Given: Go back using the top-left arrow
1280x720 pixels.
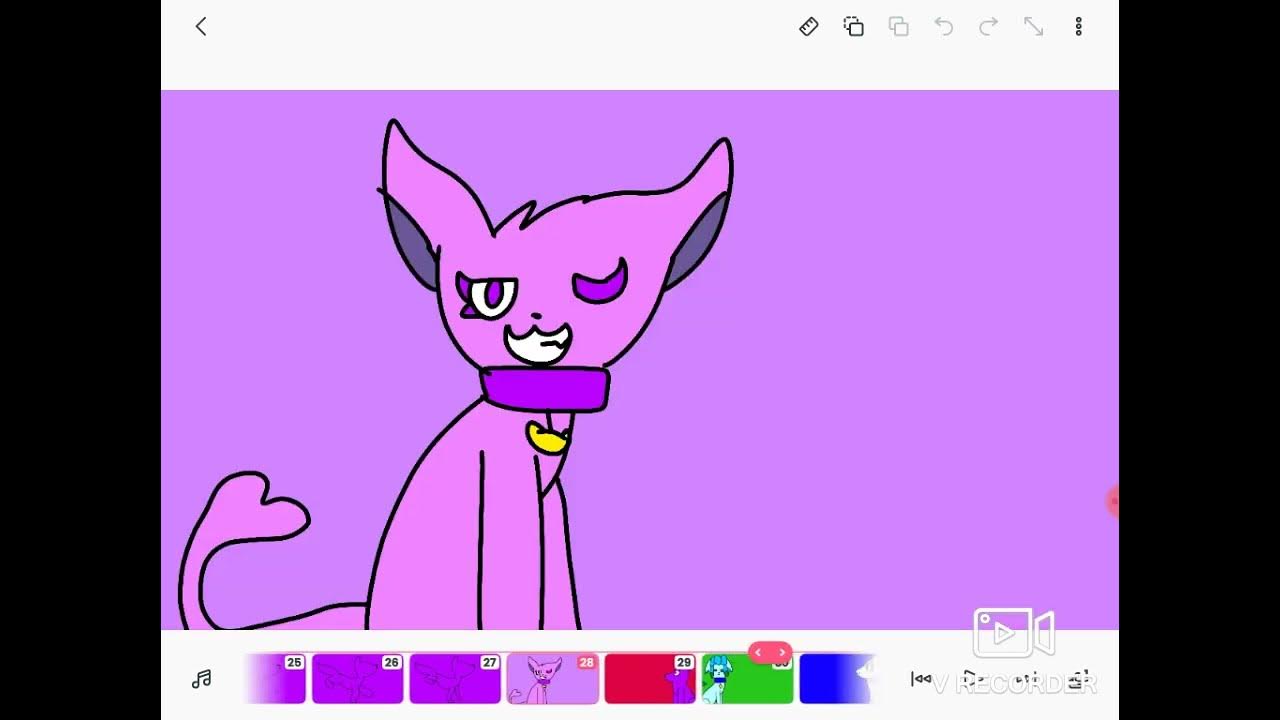Looking at the screenshot, I should tap(201, 27).
